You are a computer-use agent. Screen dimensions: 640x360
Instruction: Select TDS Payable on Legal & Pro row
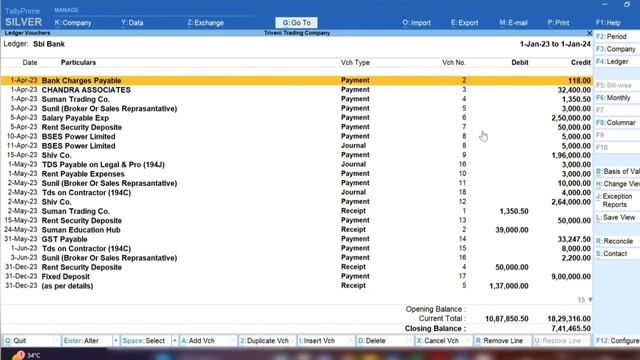(x=296, y=164)
